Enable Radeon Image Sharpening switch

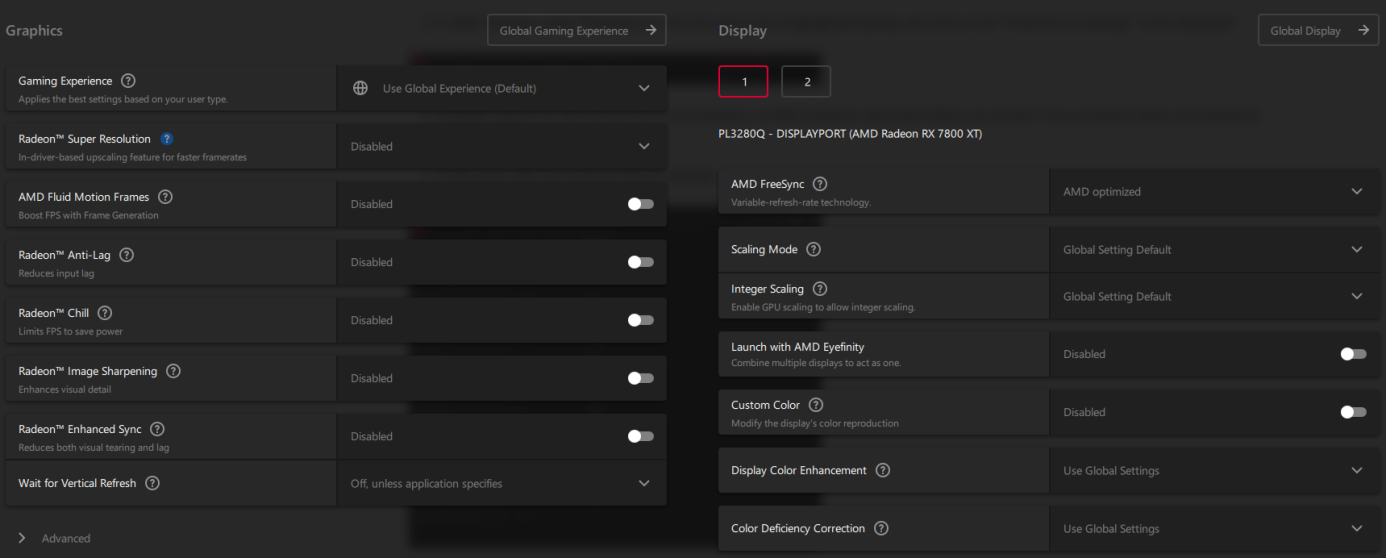coord(640,378)
